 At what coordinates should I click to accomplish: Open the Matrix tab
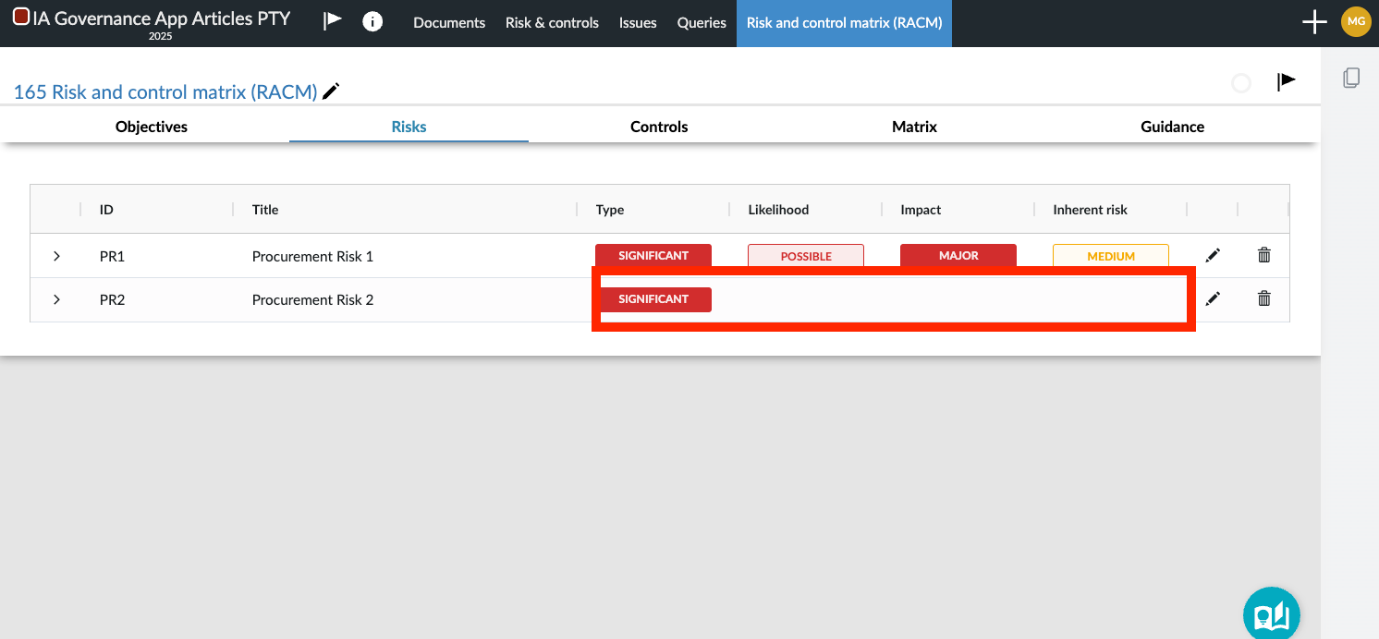click(914, 126)
